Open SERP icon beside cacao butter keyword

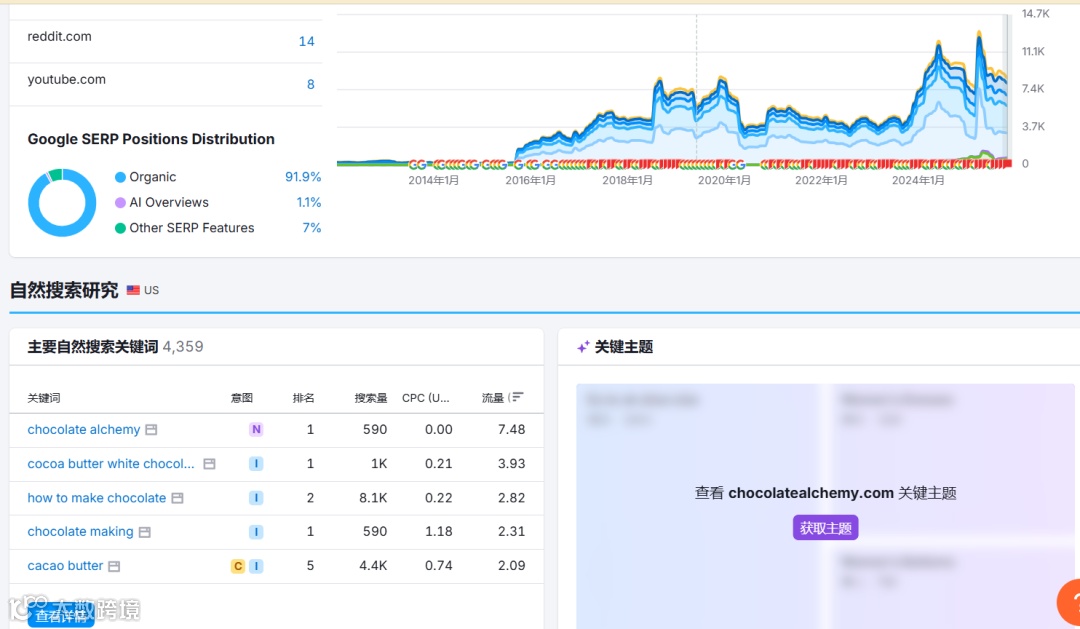(114, 566)
